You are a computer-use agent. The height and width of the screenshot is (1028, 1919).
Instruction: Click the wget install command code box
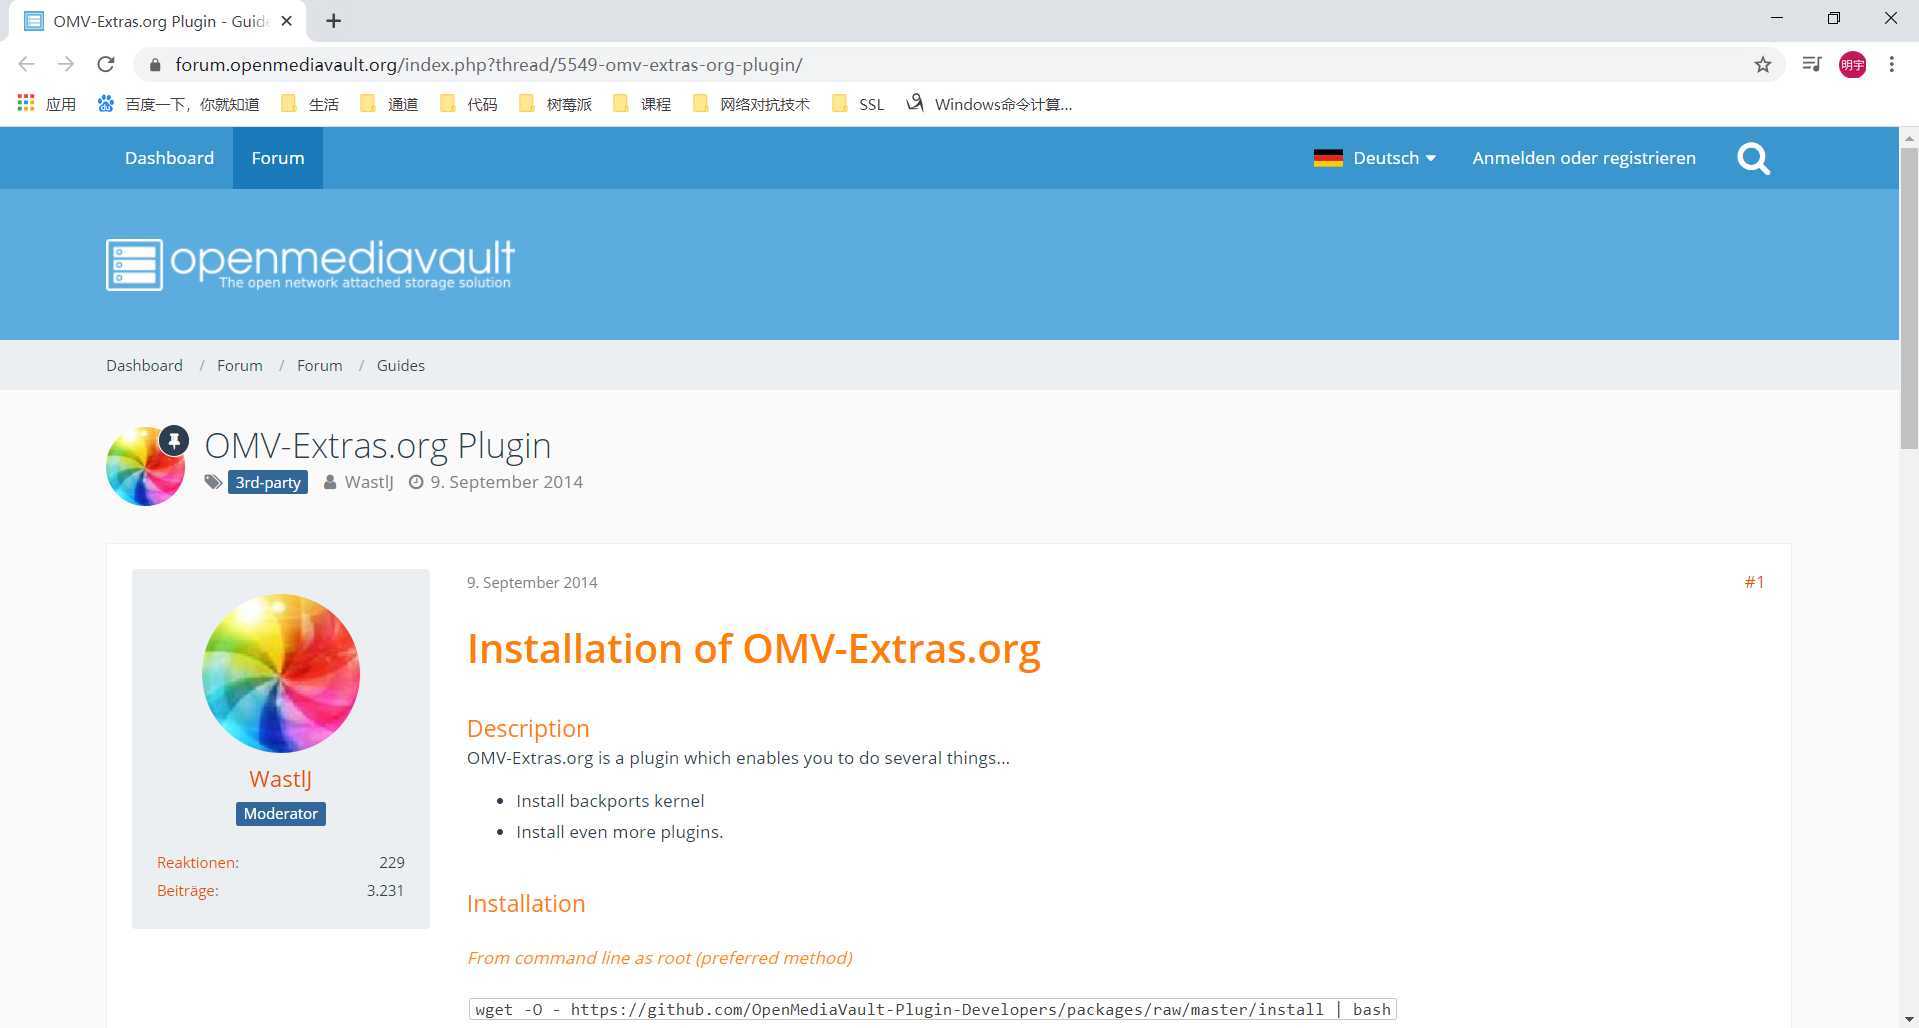pyautogui.click(x=932, y=1009)
